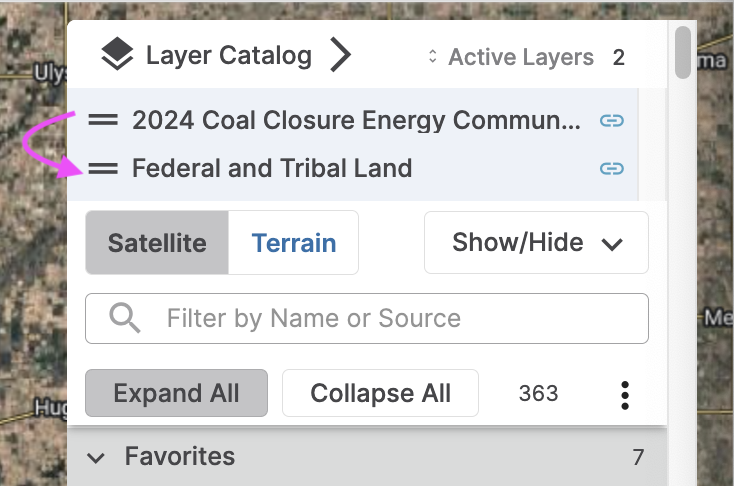
Task: Select the Active Layers label
Action: click(x=521, y=58)
